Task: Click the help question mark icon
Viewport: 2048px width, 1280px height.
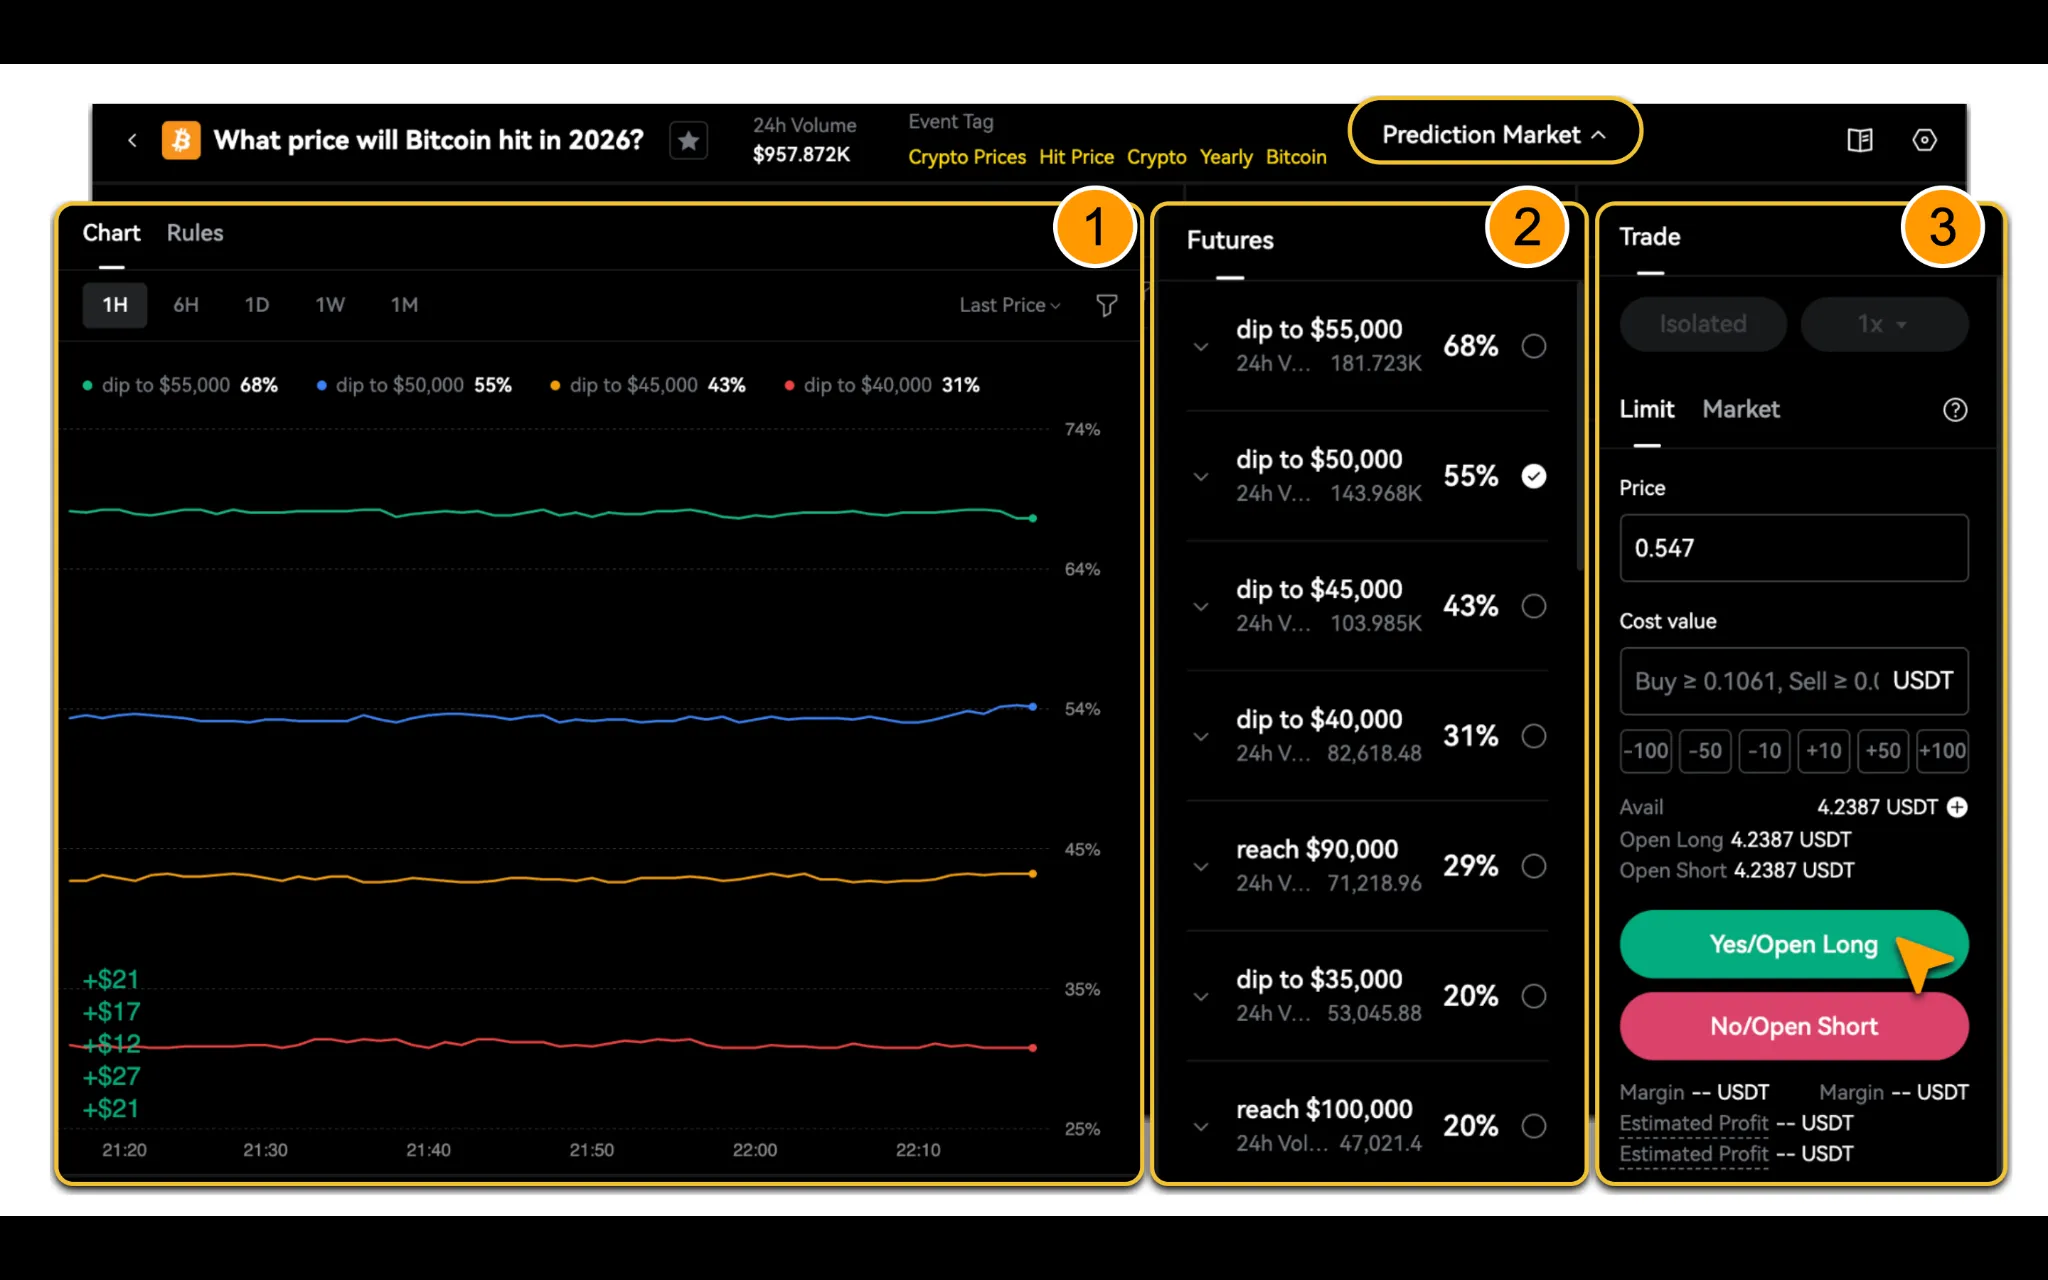Action: tap(1954, 410)
